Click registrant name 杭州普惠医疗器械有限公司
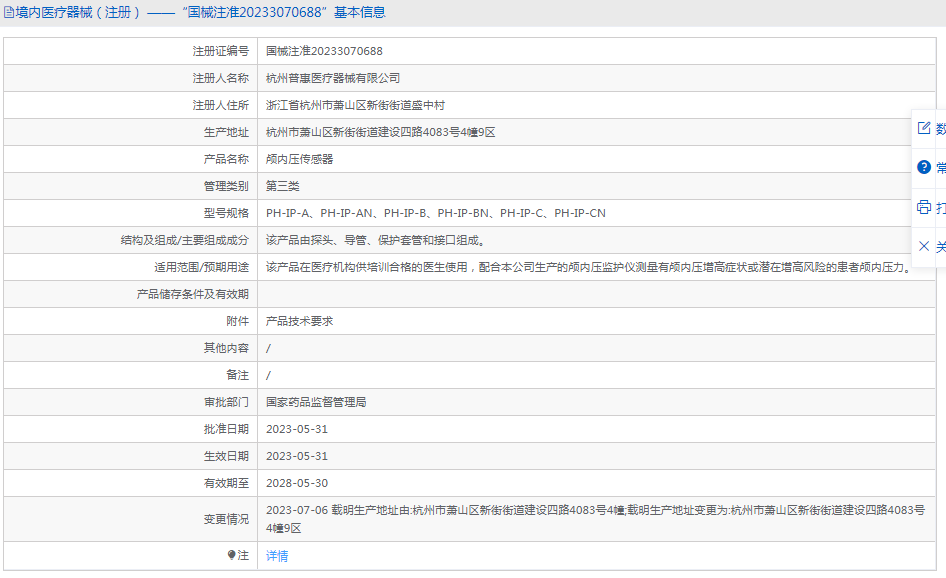The image size is (946, 578). click(333, 78)
